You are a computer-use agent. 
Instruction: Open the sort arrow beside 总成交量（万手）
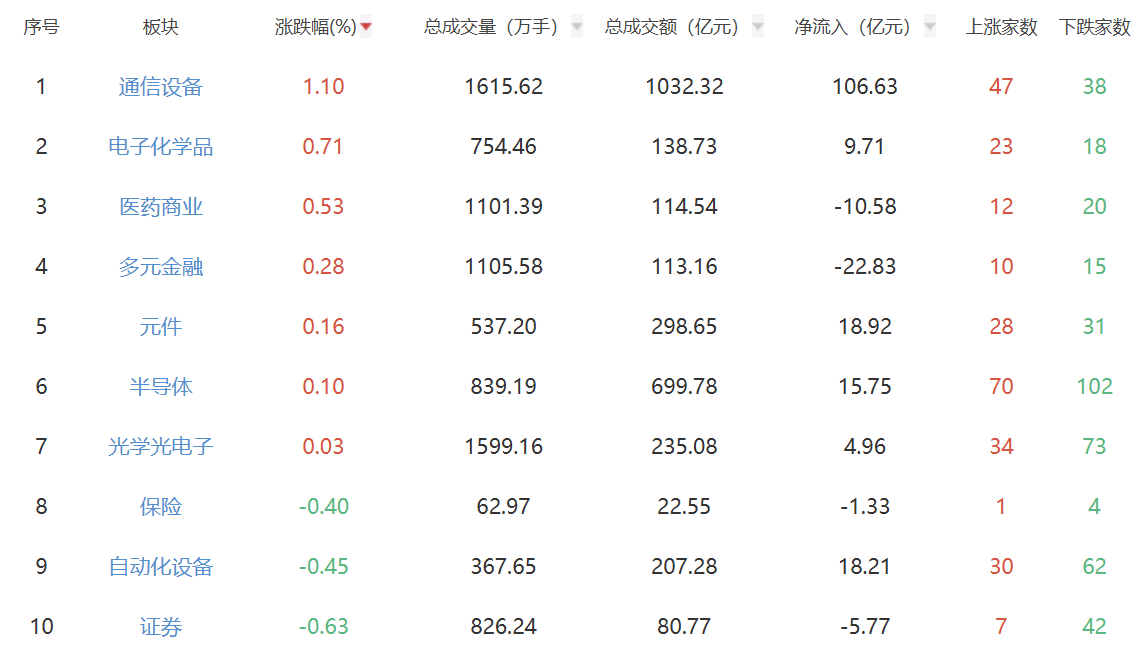[x=576, y=28]
